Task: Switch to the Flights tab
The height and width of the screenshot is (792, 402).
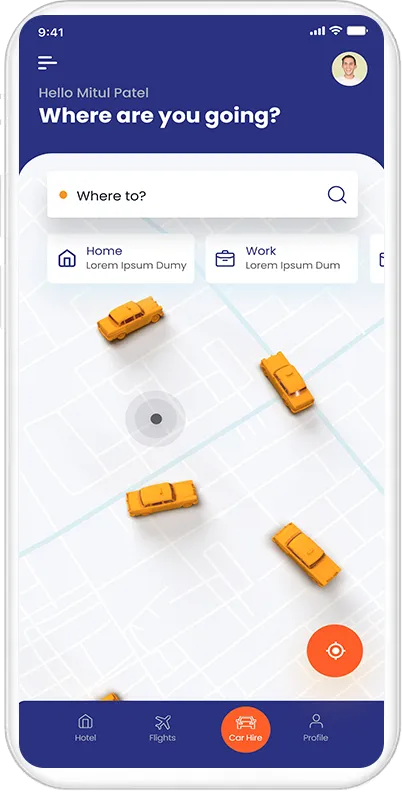Action: pos(163,728)
